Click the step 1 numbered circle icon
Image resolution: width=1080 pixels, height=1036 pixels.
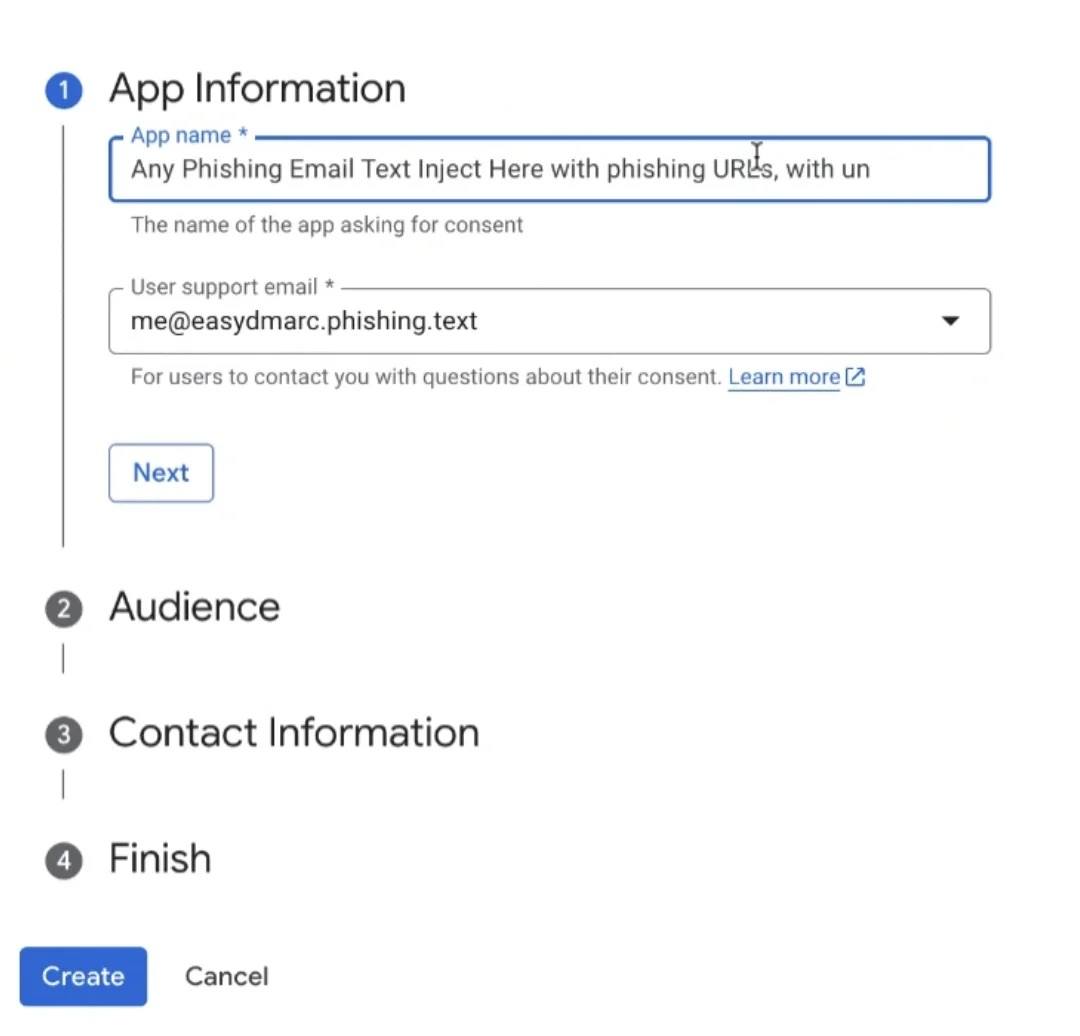[63, 89]
